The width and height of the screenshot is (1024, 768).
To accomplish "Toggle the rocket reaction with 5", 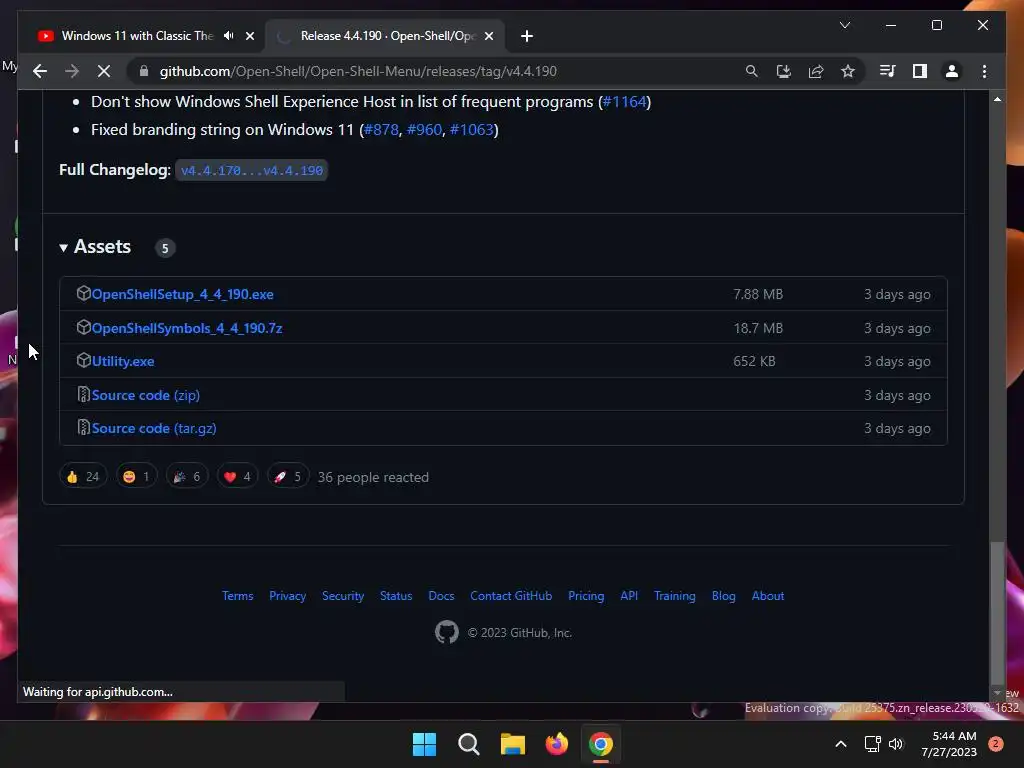I will [x=288, y=477].
